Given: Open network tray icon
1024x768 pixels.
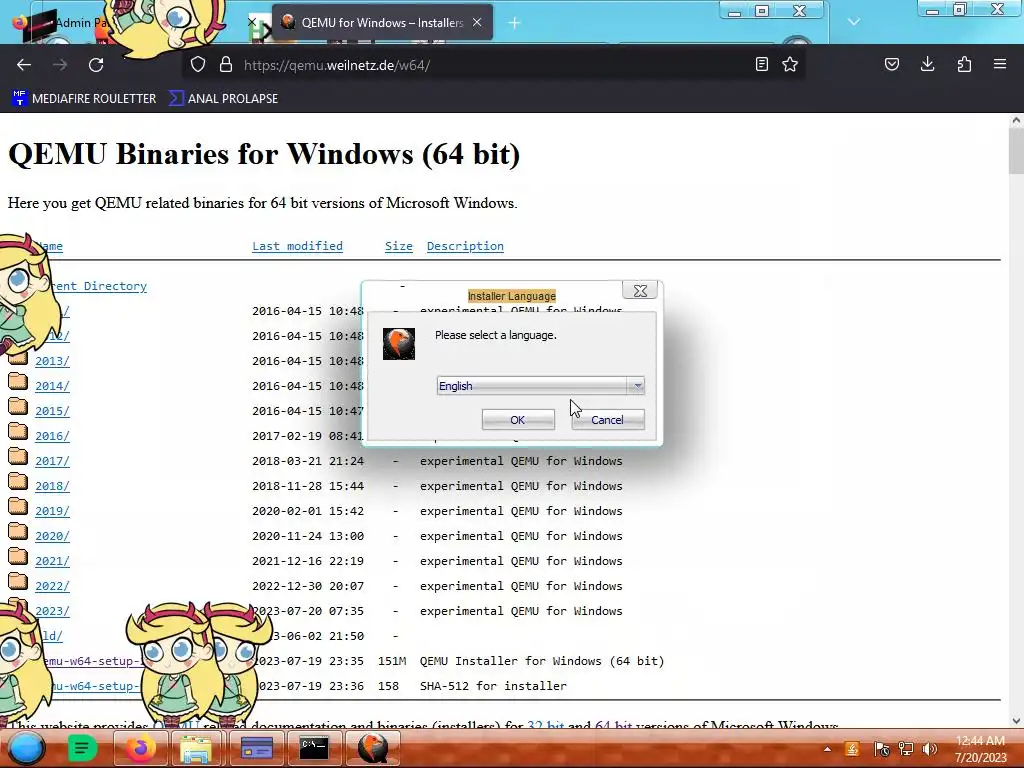Looking at the screenshot, I should [x=906, y=749].
